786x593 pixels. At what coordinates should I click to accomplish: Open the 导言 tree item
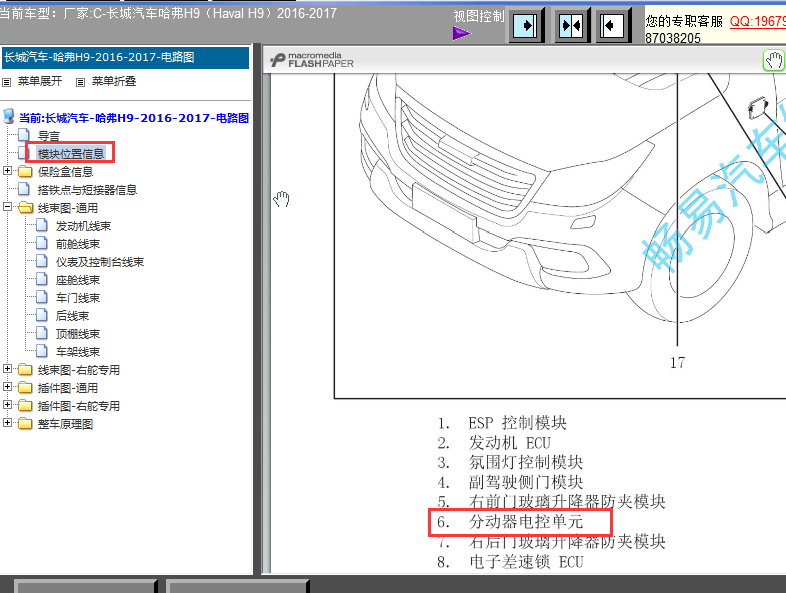[x=49, y=136]
